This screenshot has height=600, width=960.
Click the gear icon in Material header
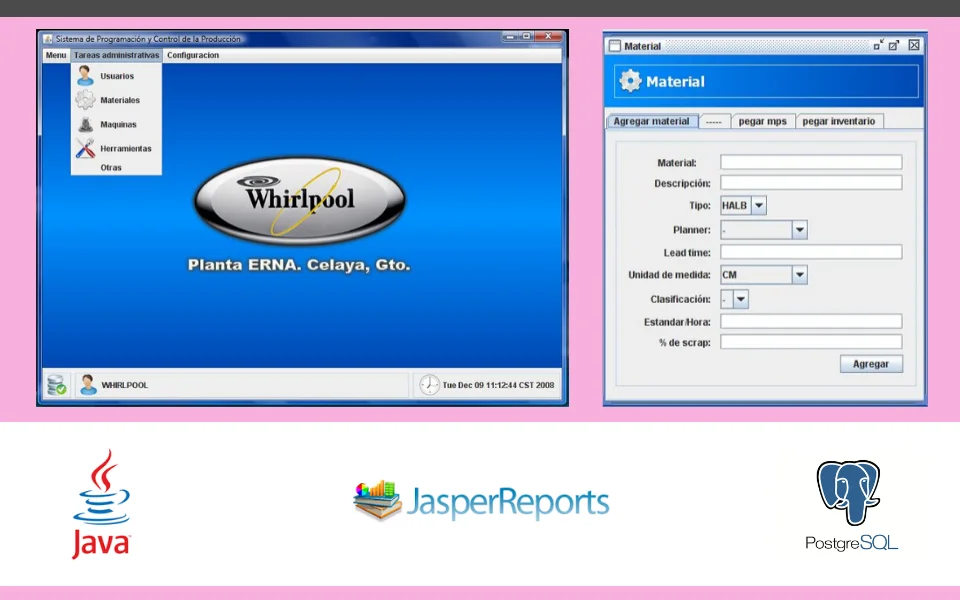pos(630,81)
